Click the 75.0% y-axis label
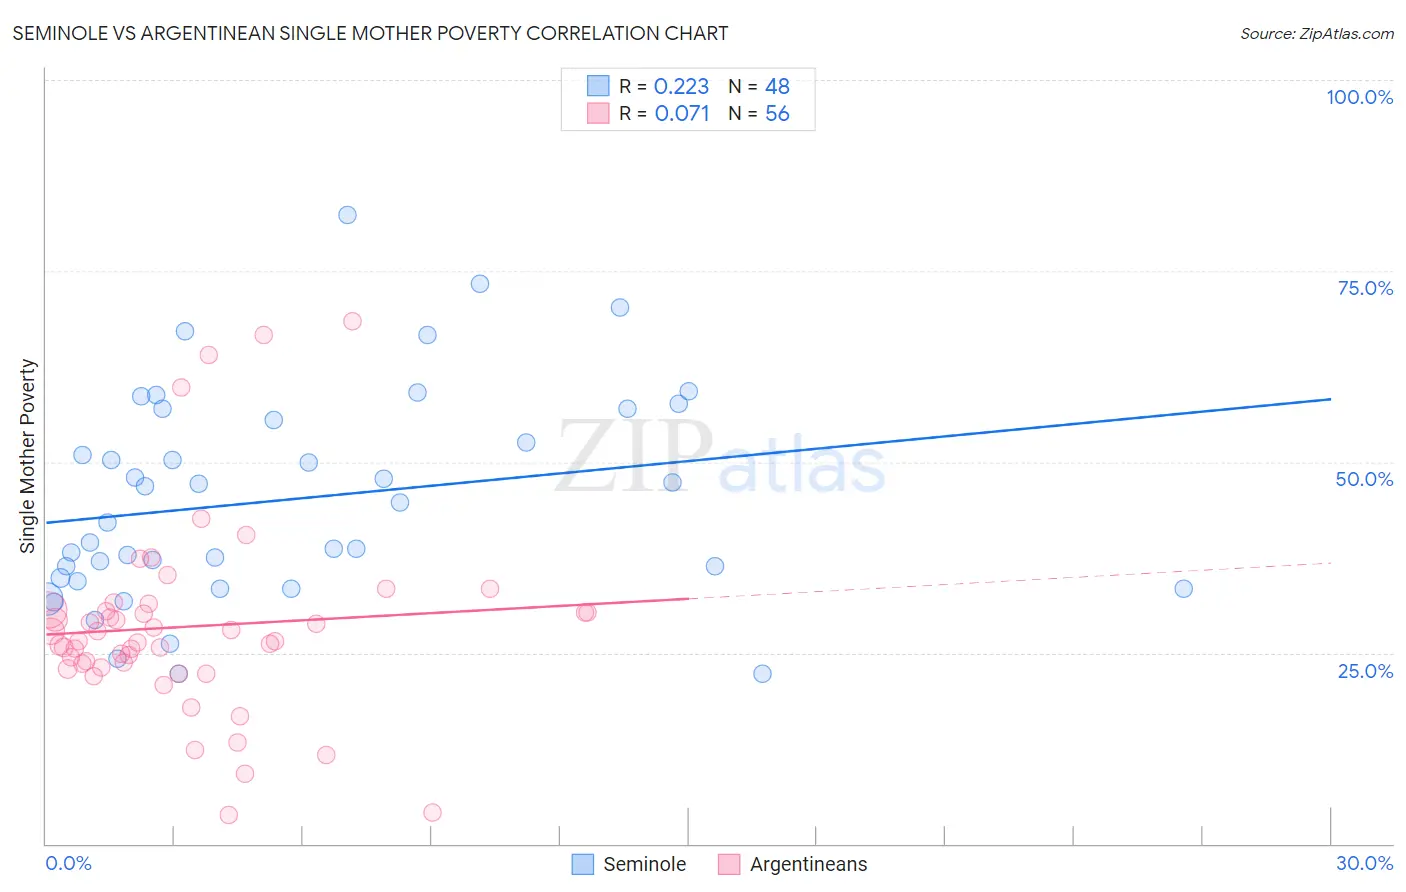This screenshot has width=1406, height=892. tap(1365, 288)
